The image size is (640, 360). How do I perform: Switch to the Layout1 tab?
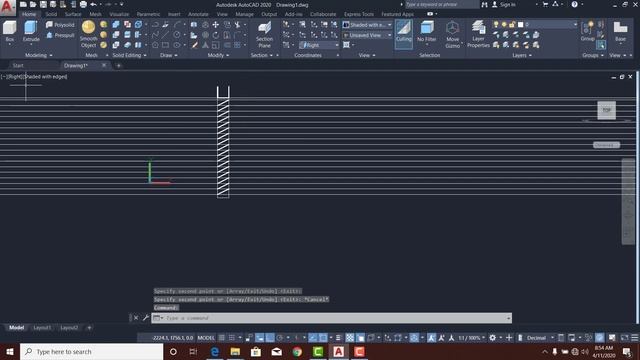pos(42,328)
